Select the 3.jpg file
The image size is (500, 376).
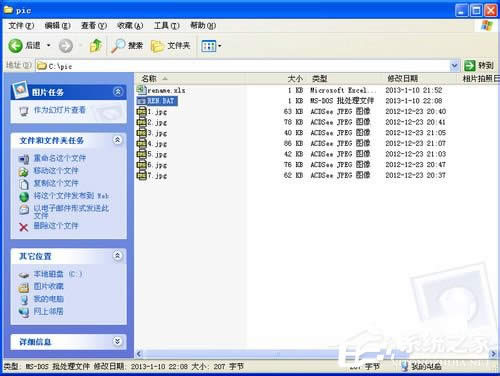[157, 133]
